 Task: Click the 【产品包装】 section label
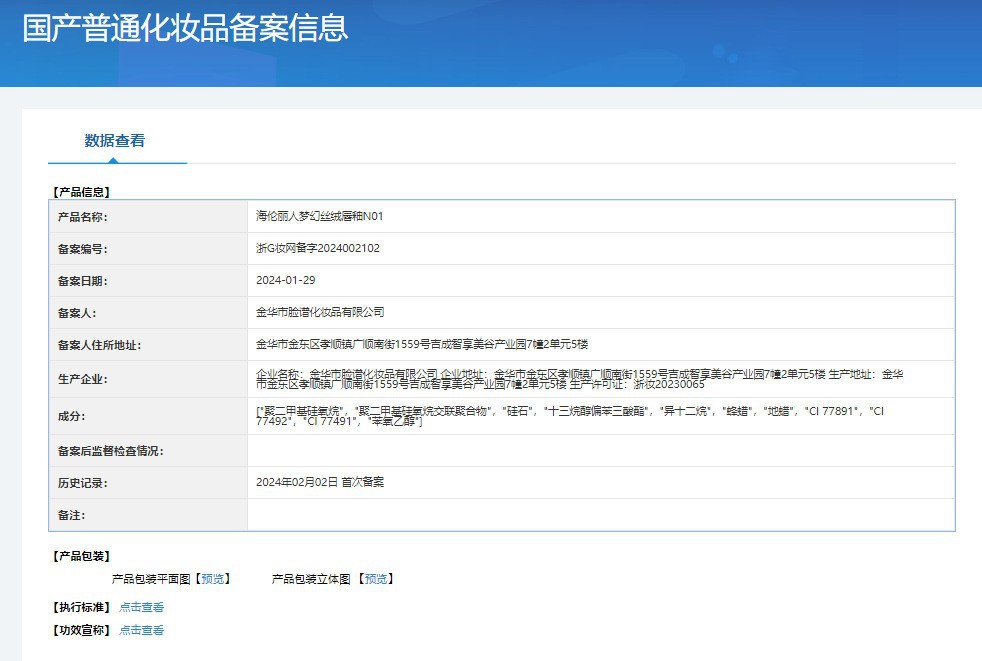pyautogui.click(x=88, y=556)
